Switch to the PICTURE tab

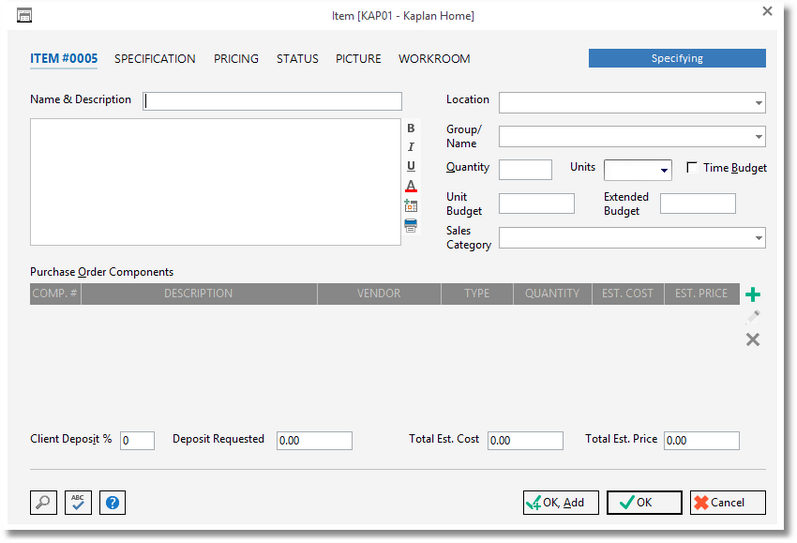[x=358, y=59]
